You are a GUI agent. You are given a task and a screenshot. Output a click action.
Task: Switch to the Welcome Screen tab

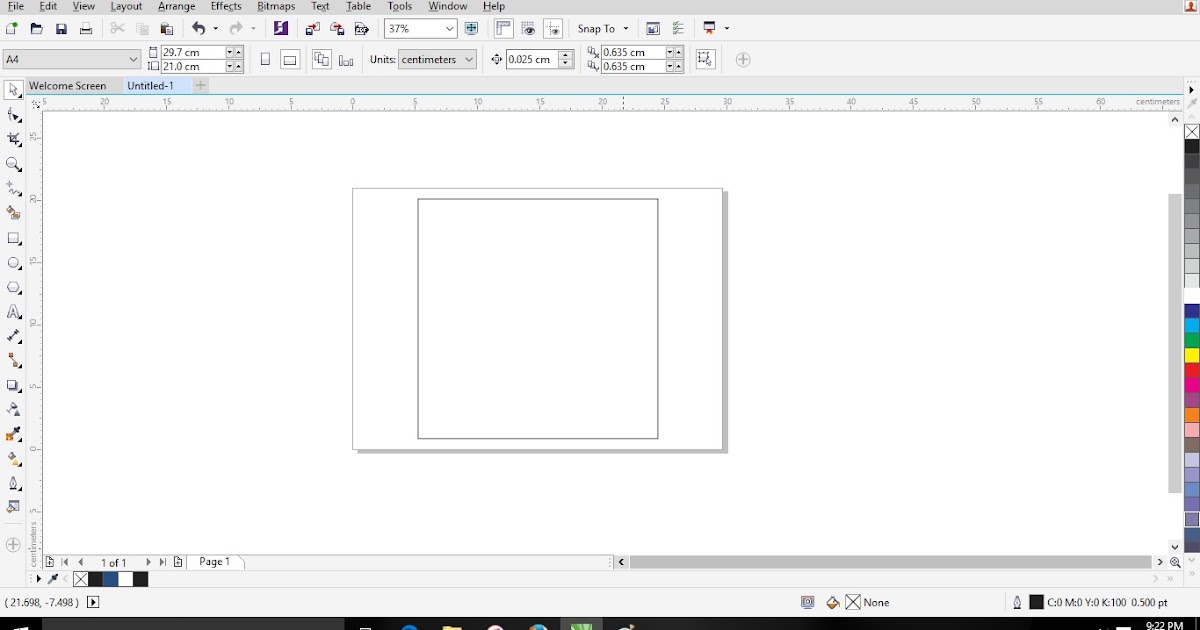pyautogui.click(x=68, y=86)
